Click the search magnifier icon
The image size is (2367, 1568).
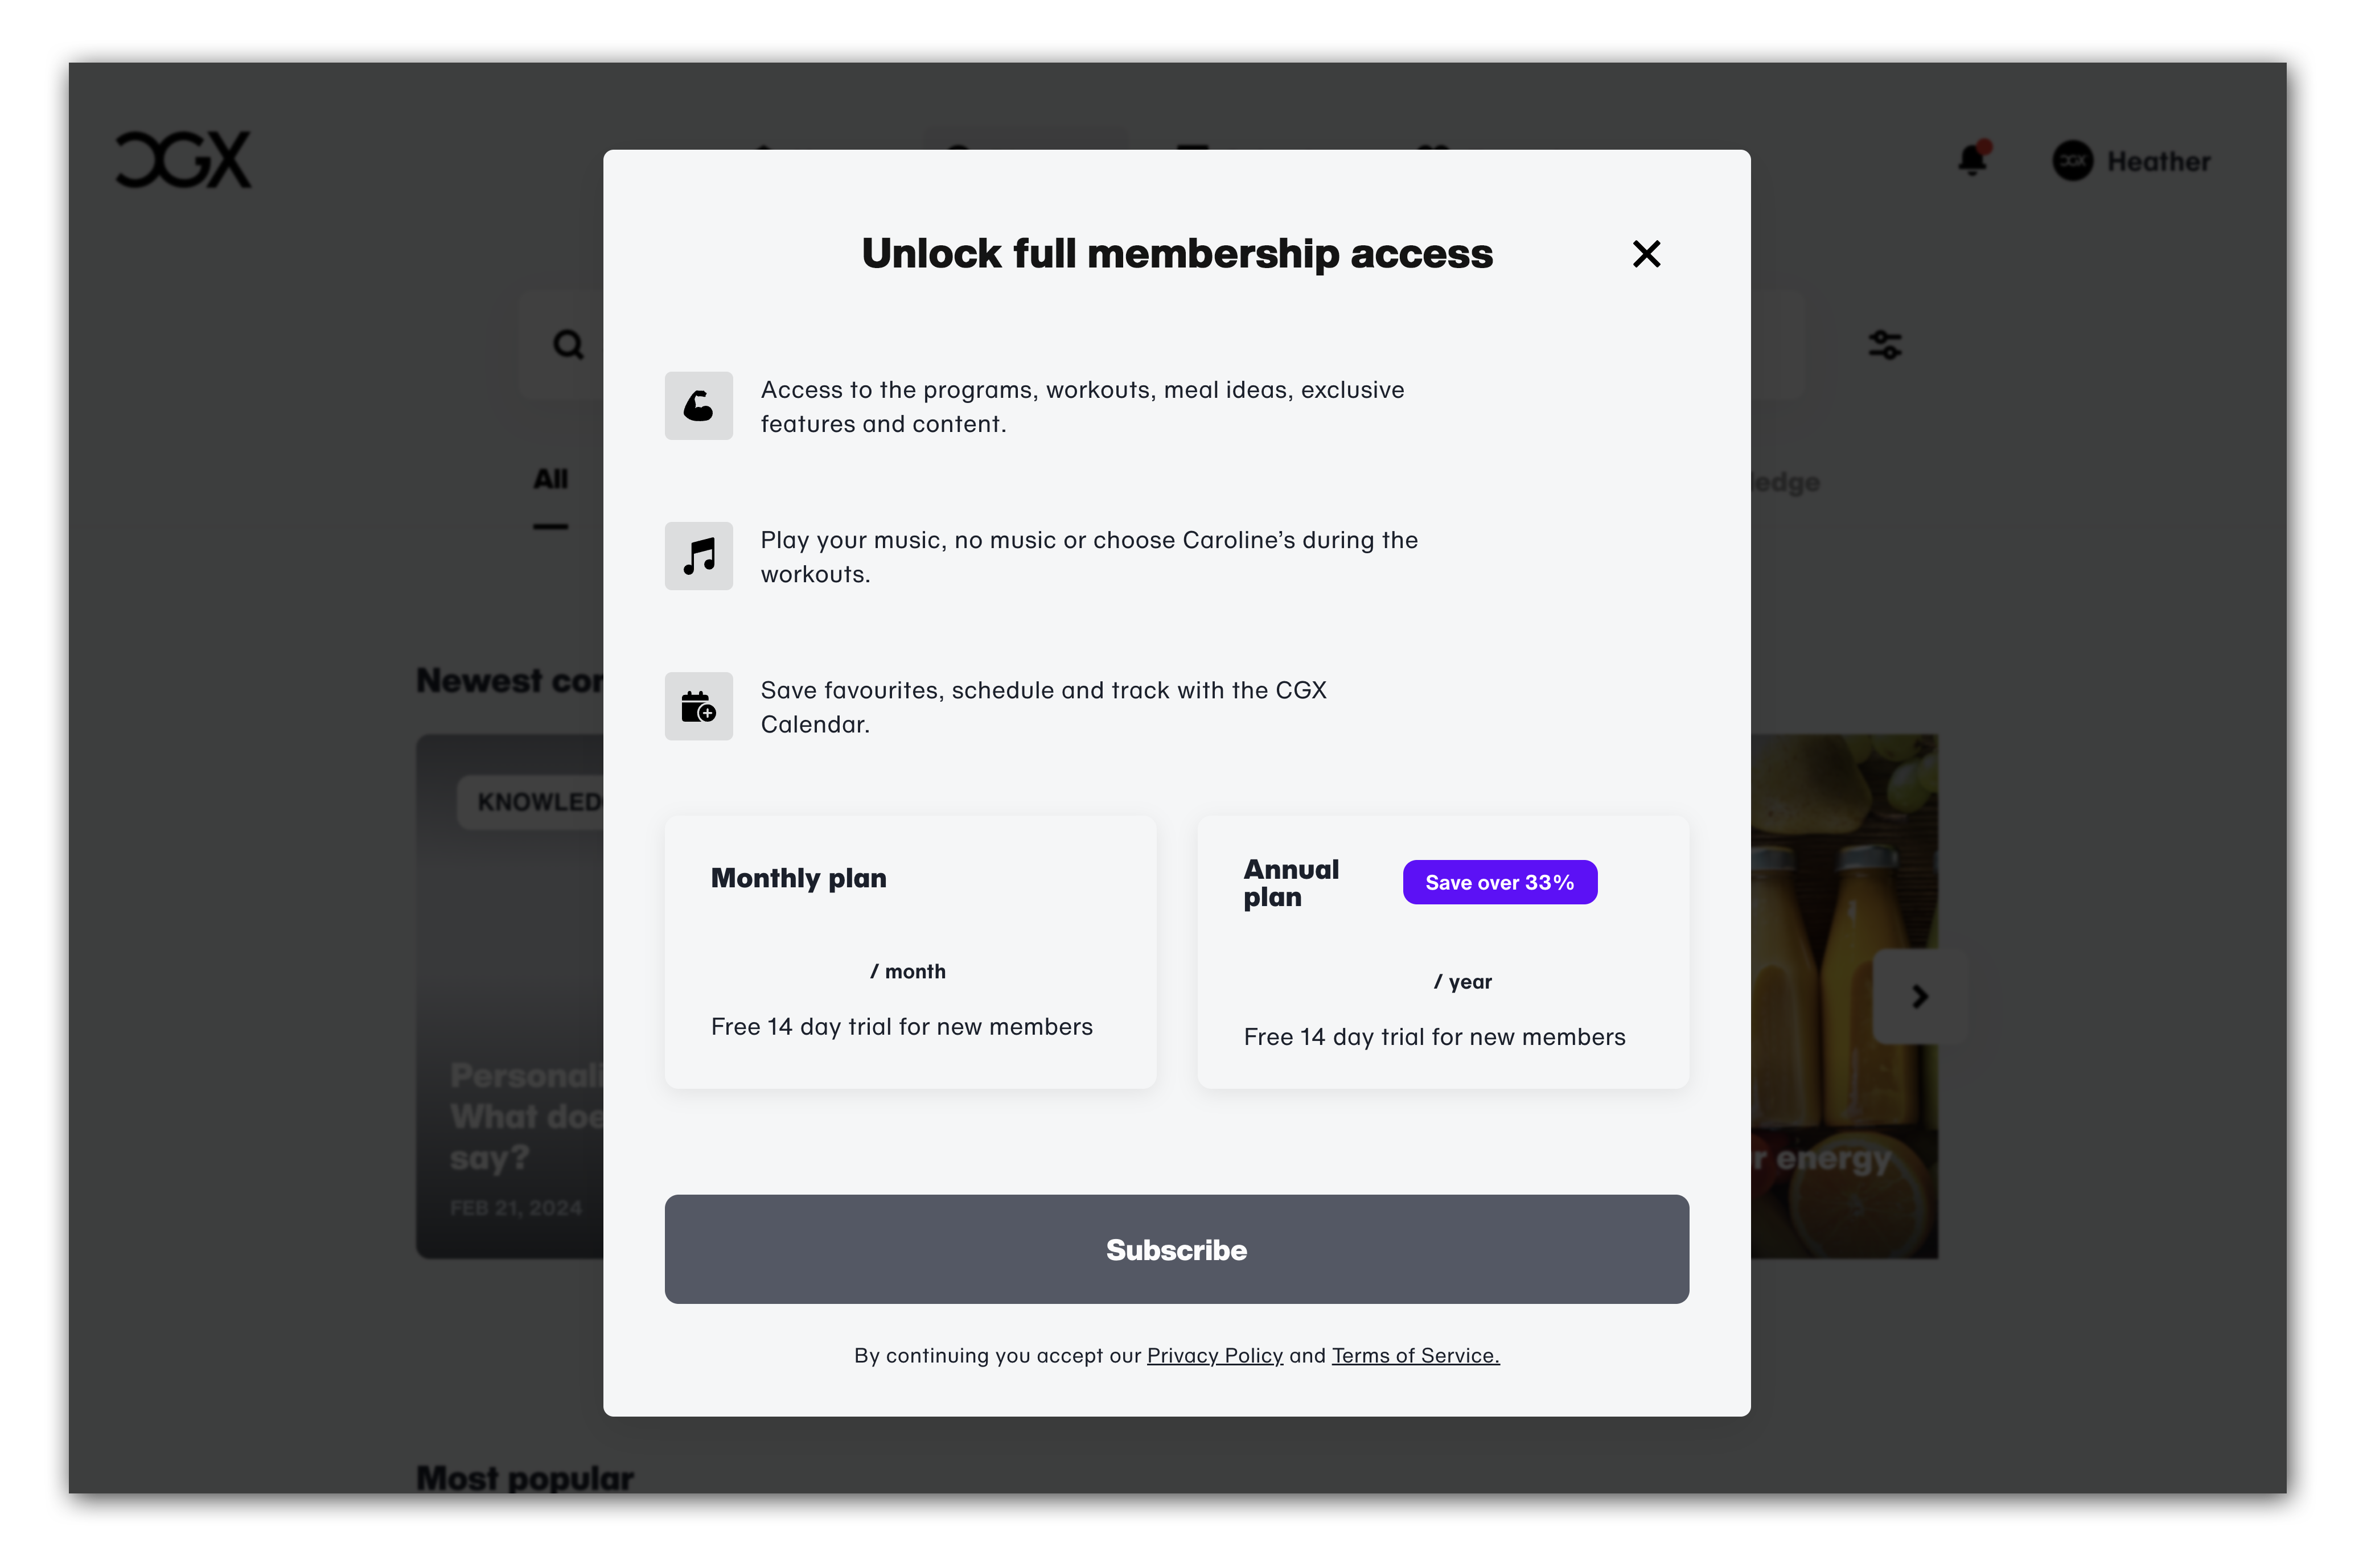pyautogui.click(x=568, y=345)
